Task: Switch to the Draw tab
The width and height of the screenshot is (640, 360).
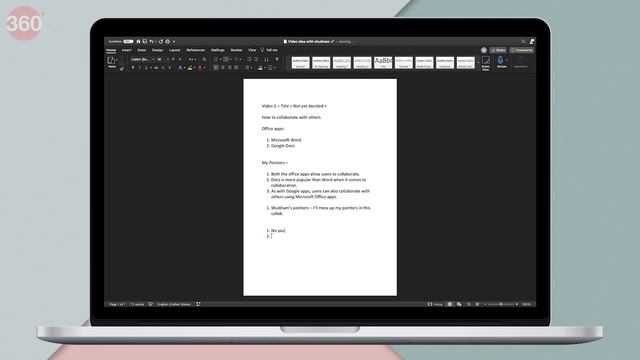Action: click(x=142, y=50)
